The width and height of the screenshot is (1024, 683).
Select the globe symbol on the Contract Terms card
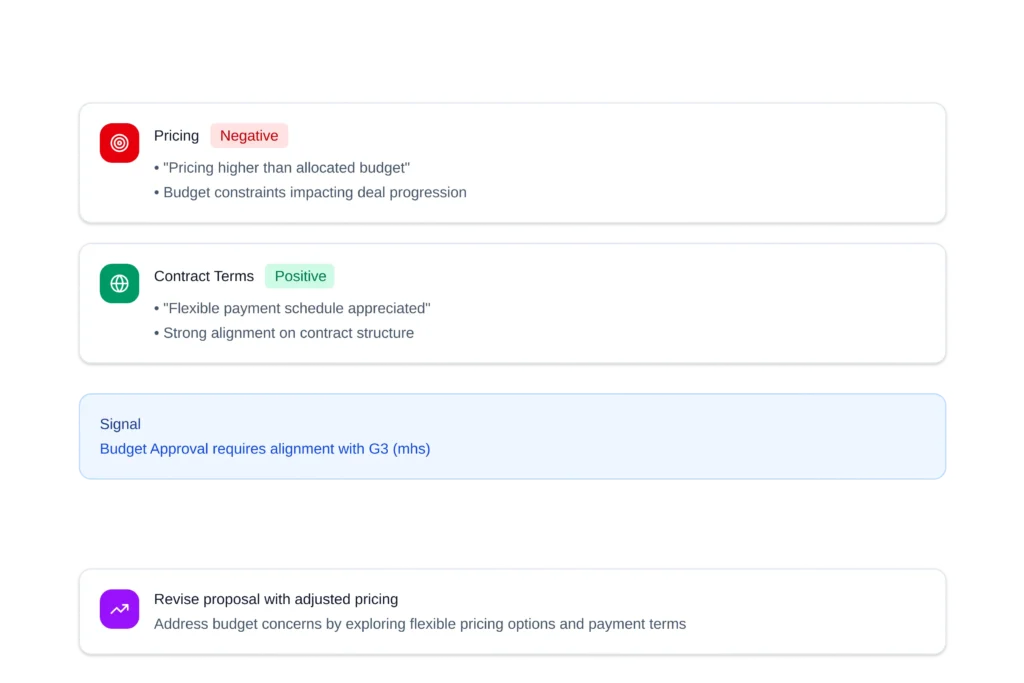(x=119, y=283)
